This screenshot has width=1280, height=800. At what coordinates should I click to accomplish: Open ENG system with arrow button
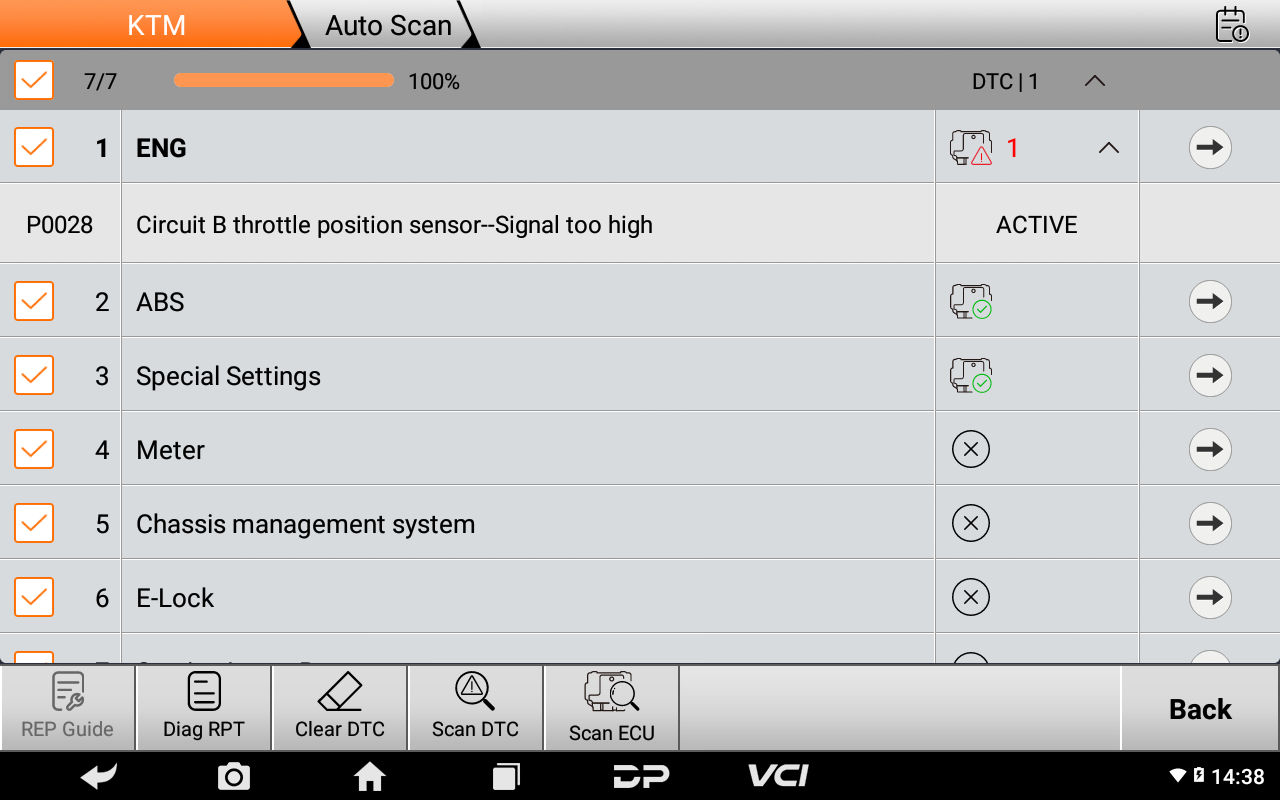click(1210, 148)
